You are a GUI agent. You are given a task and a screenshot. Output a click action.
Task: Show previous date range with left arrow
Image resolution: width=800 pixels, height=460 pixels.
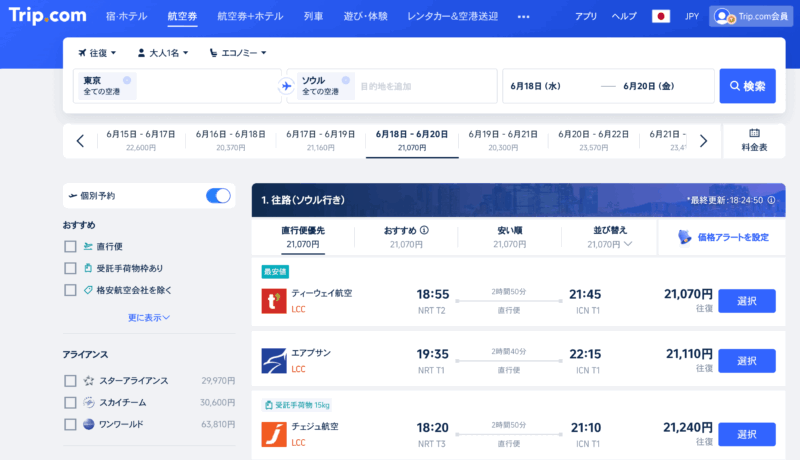pos(80,141)
